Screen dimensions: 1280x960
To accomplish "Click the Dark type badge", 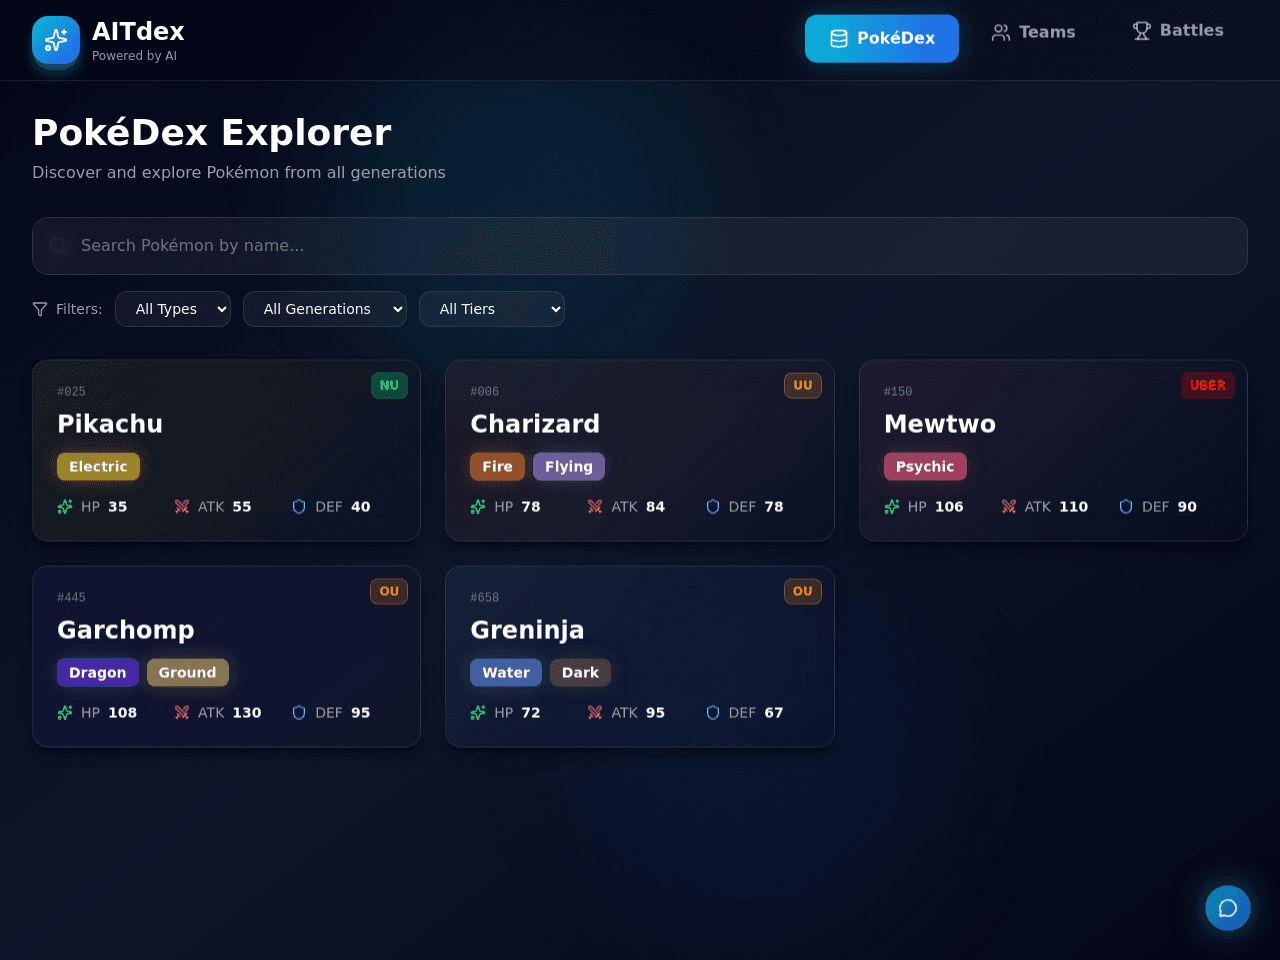I will [580, 673].
